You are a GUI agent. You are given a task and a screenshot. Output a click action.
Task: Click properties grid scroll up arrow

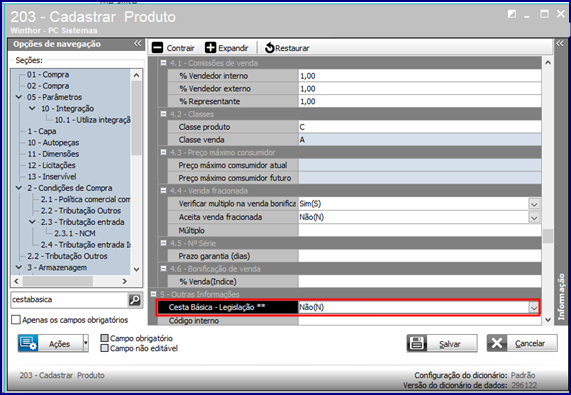point(548,63)
